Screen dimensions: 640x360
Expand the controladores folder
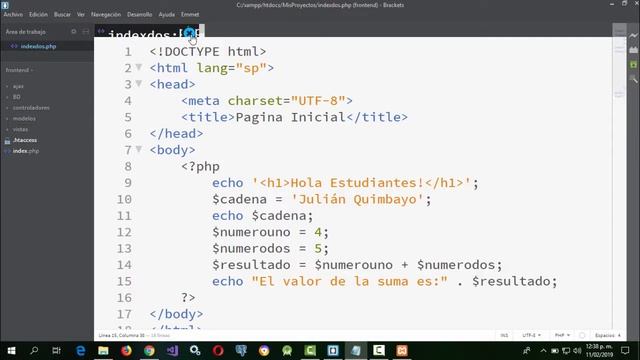pos(31,108)
